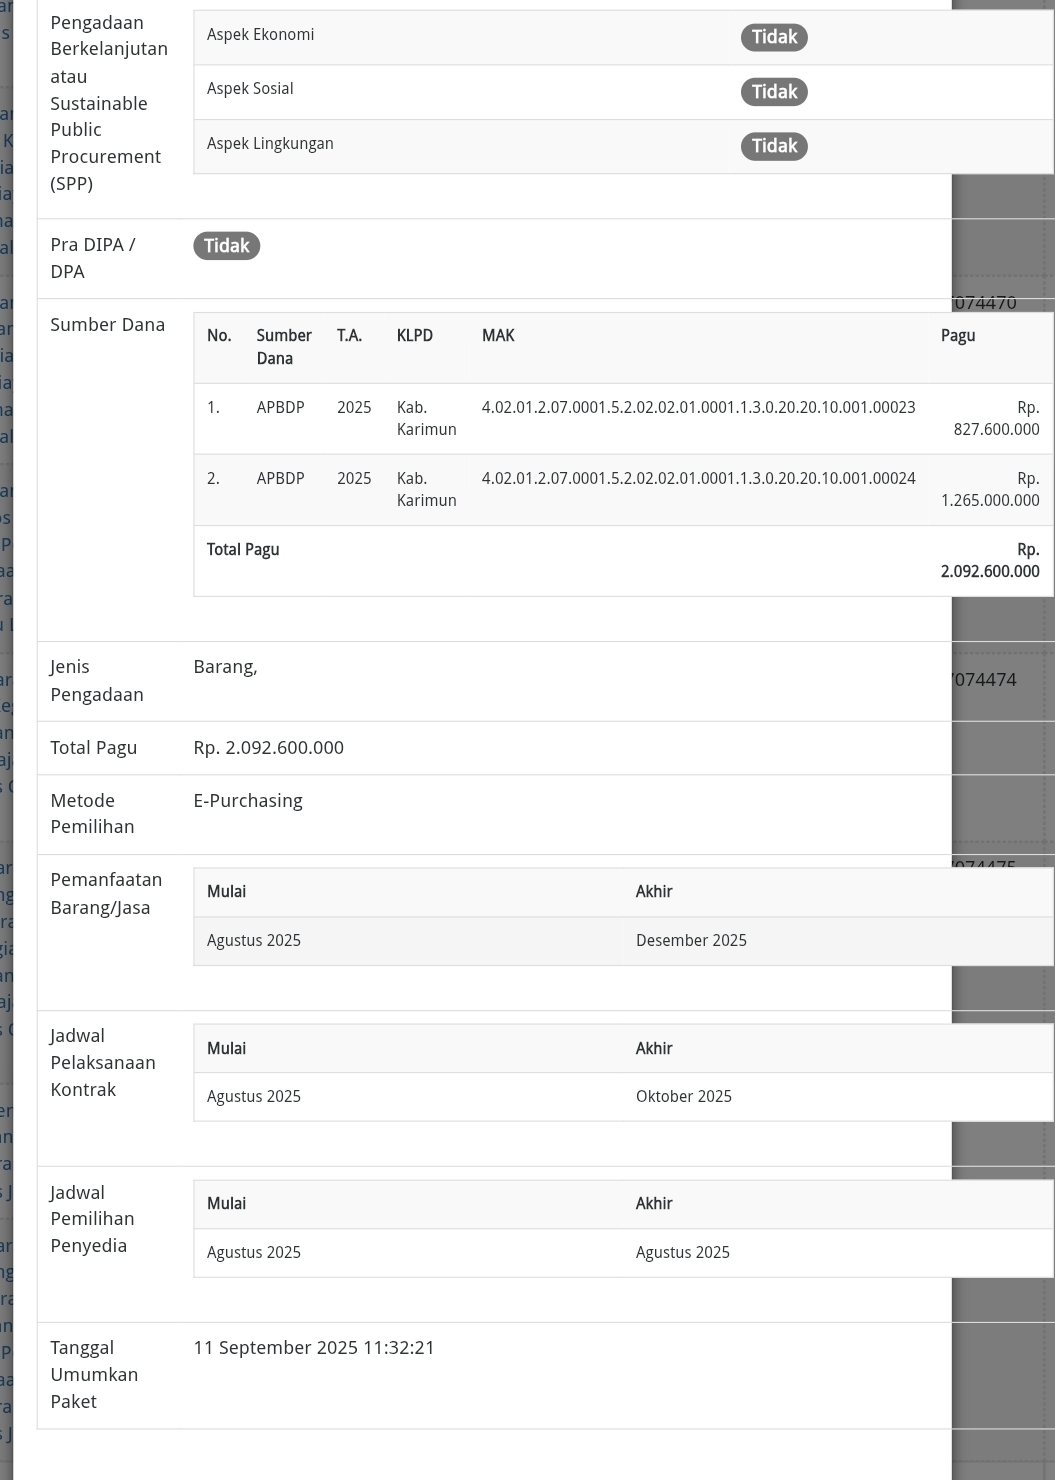Click the Pagu column header
The width and height of the screenshot is (1055, 1480).
(x=957, y=336)
